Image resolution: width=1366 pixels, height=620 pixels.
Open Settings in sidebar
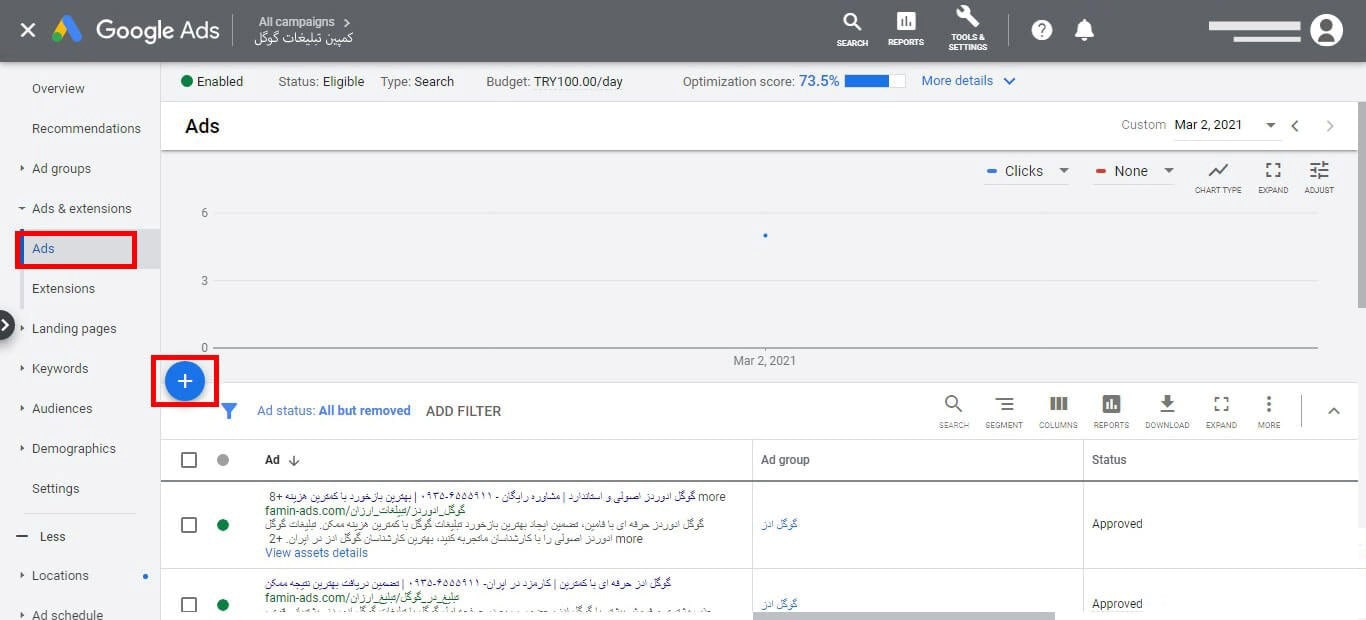[55, 488]
